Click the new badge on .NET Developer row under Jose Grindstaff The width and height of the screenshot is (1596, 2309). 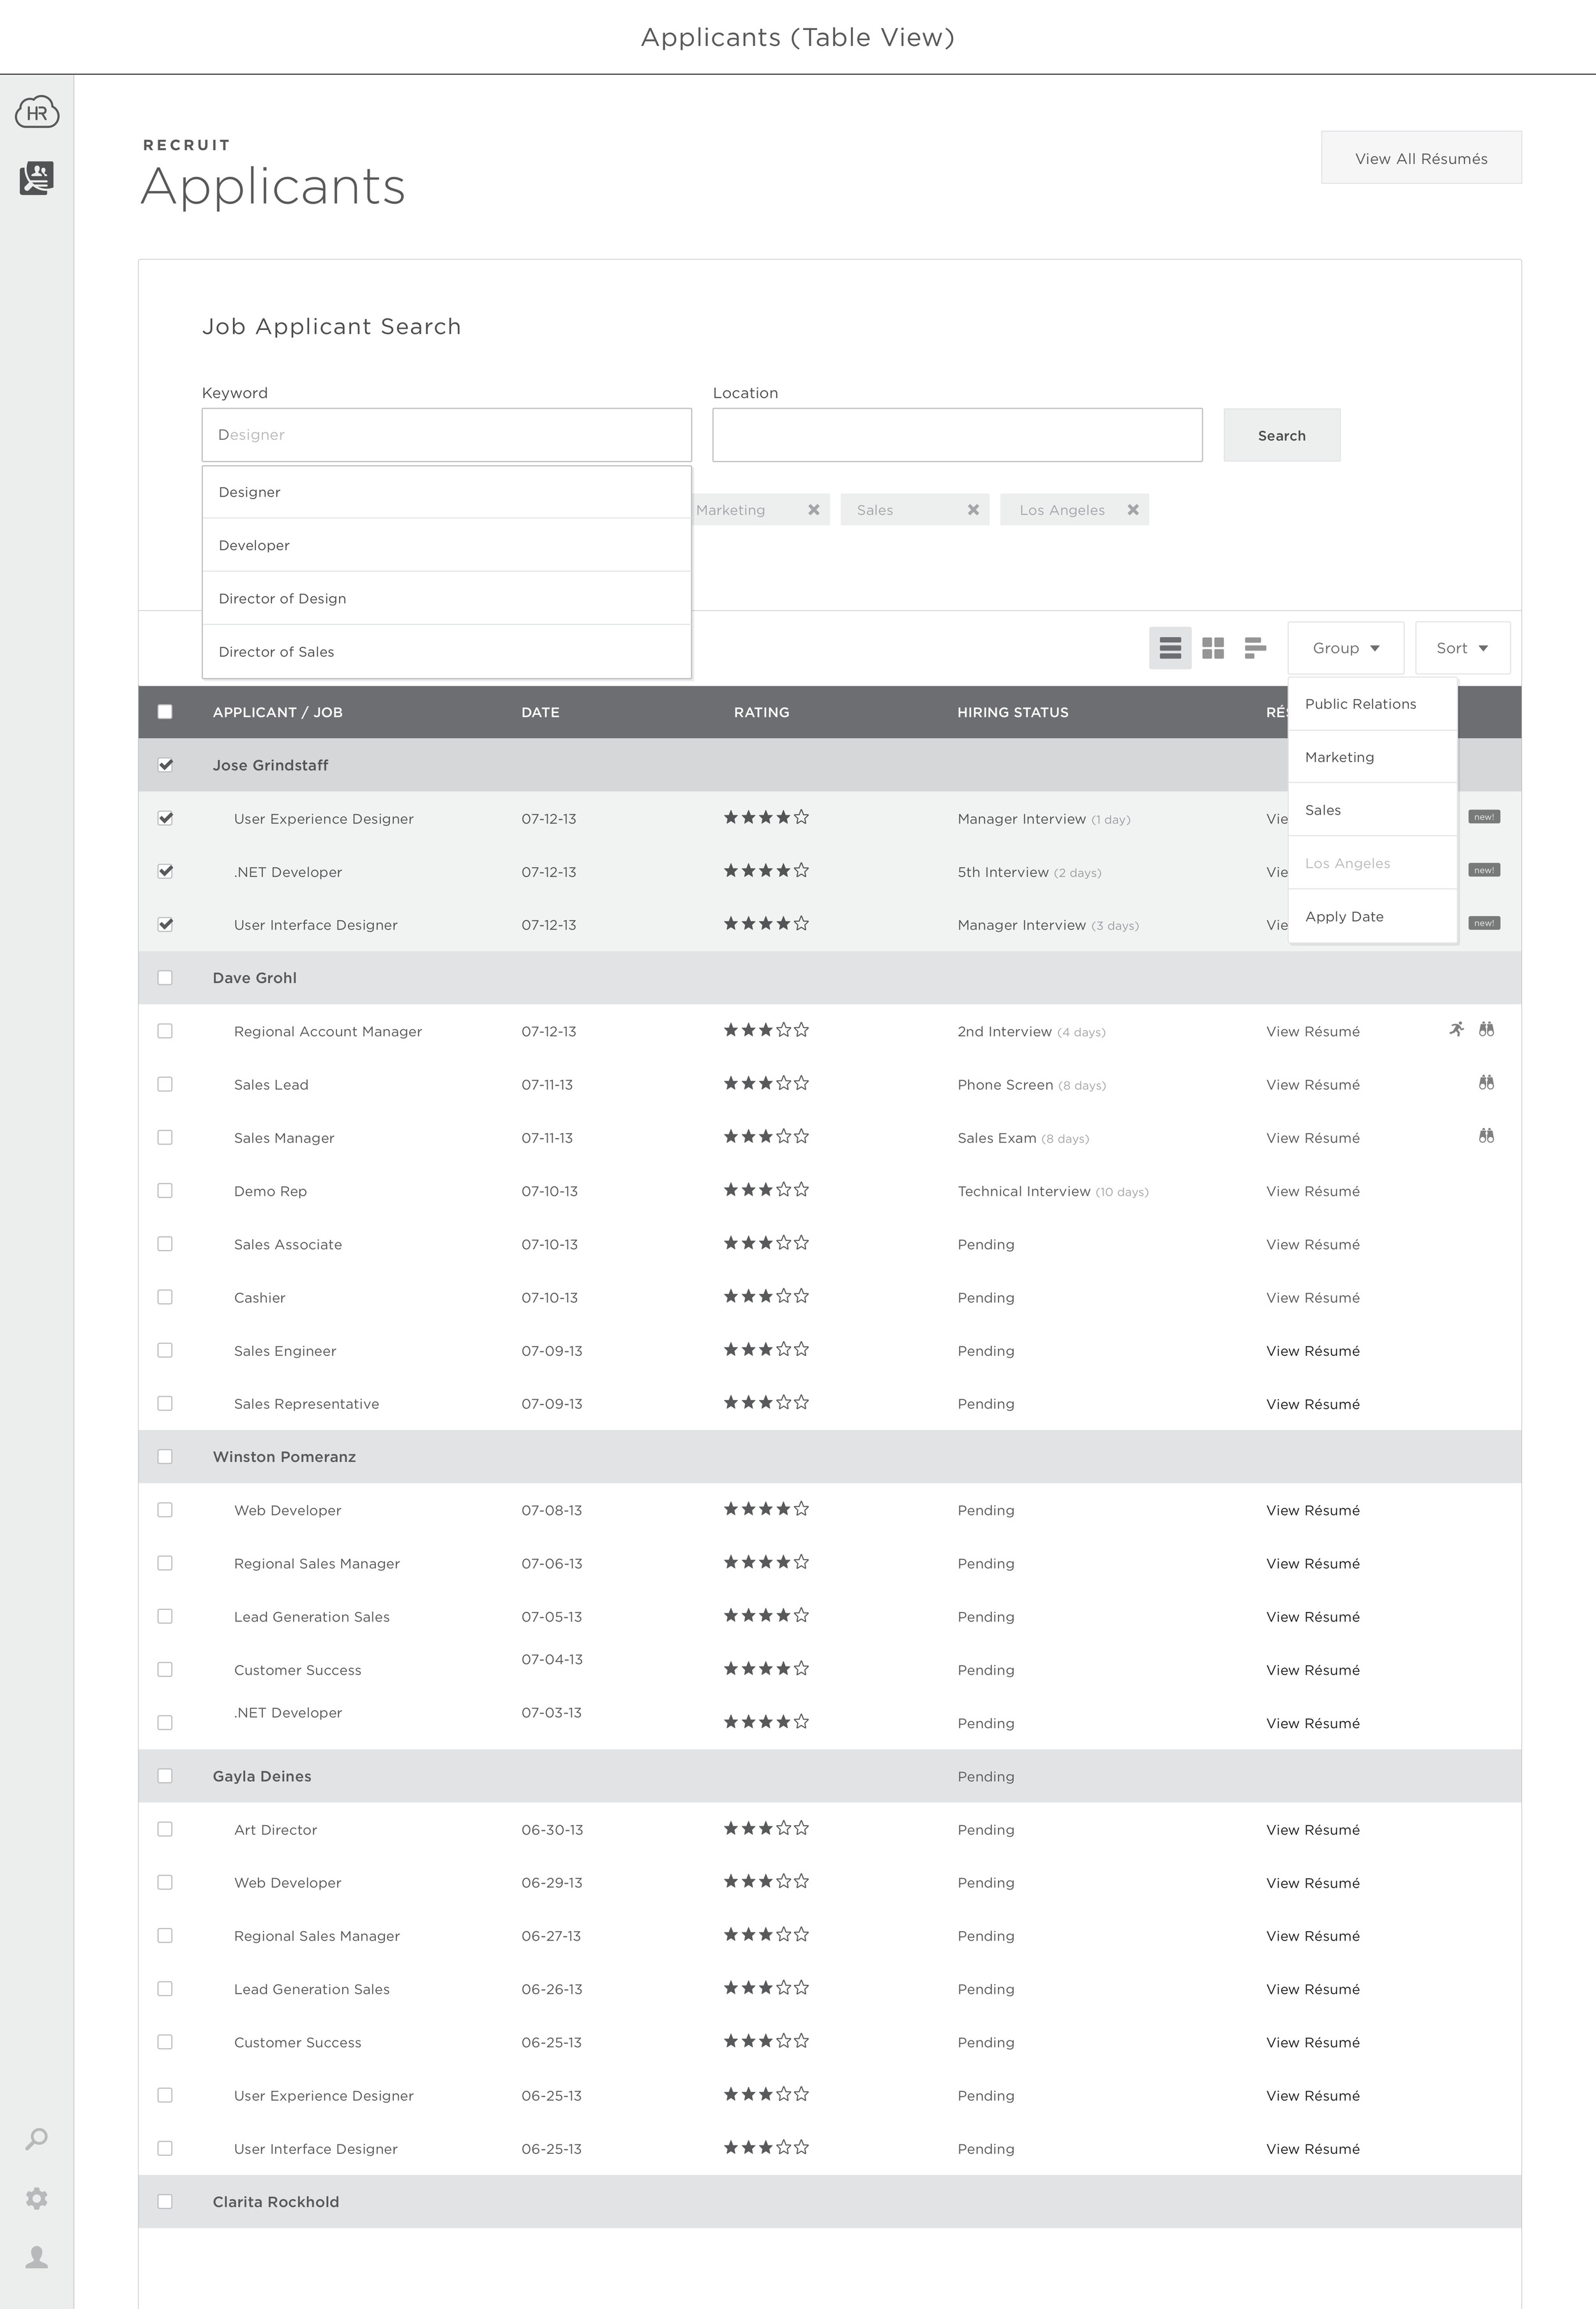1484,870
